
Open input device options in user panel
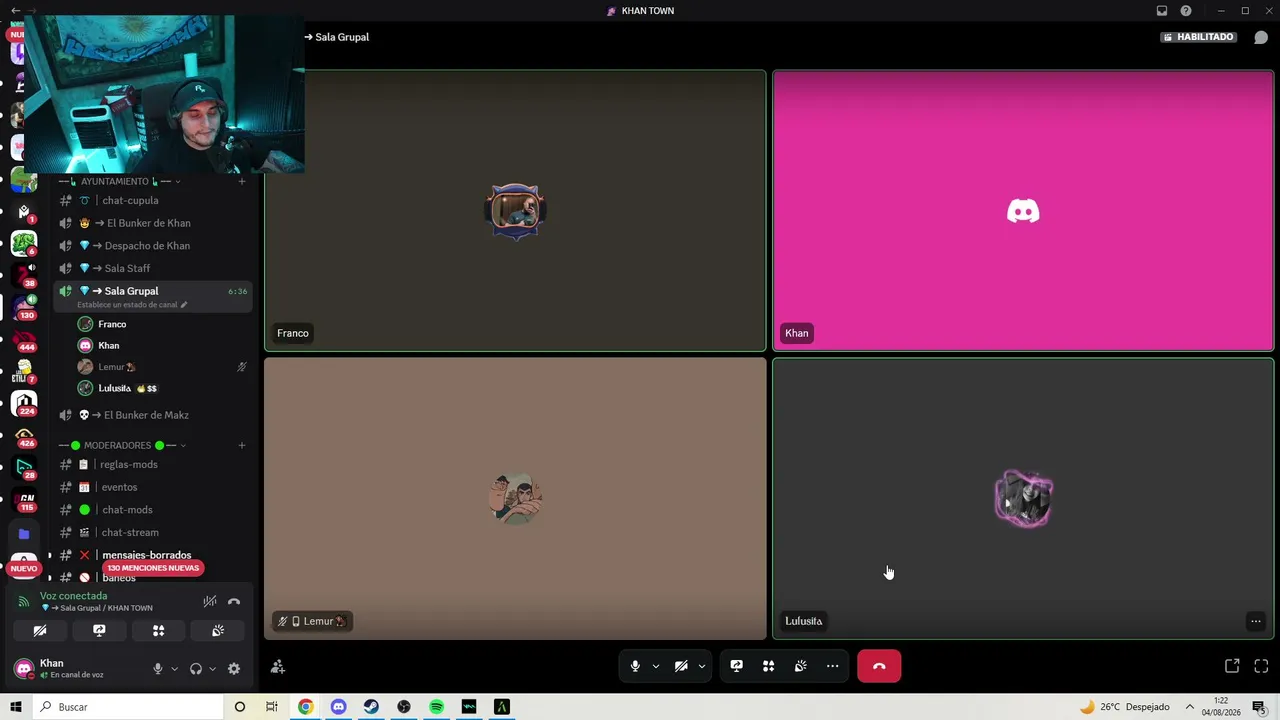click(x=174, y=669)
